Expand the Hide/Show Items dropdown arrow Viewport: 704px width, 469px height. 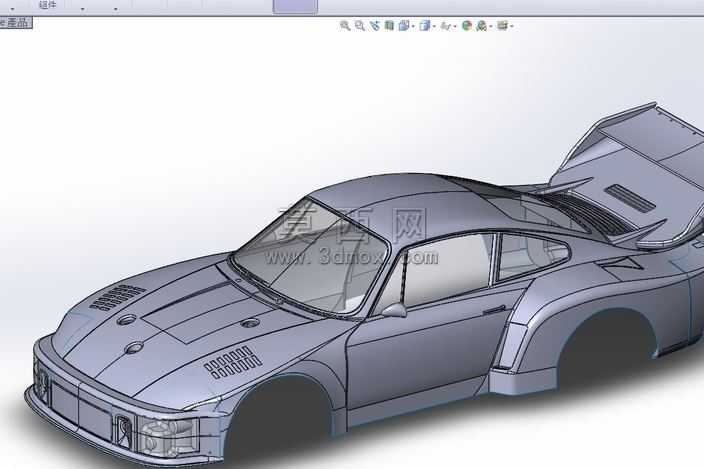(x=455, y=26)
